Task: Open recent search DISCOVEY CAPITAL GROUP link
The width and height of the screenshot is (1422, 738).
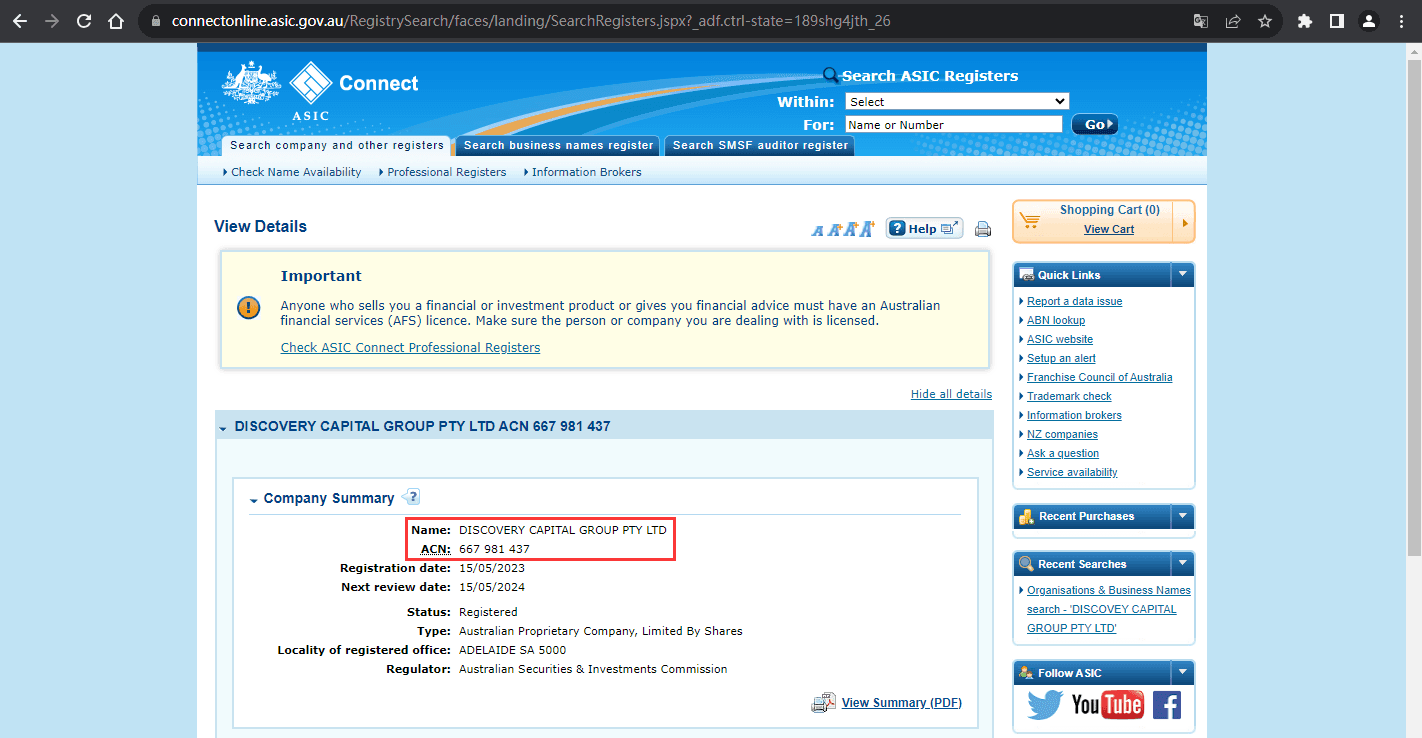Action: point(1108,609)
